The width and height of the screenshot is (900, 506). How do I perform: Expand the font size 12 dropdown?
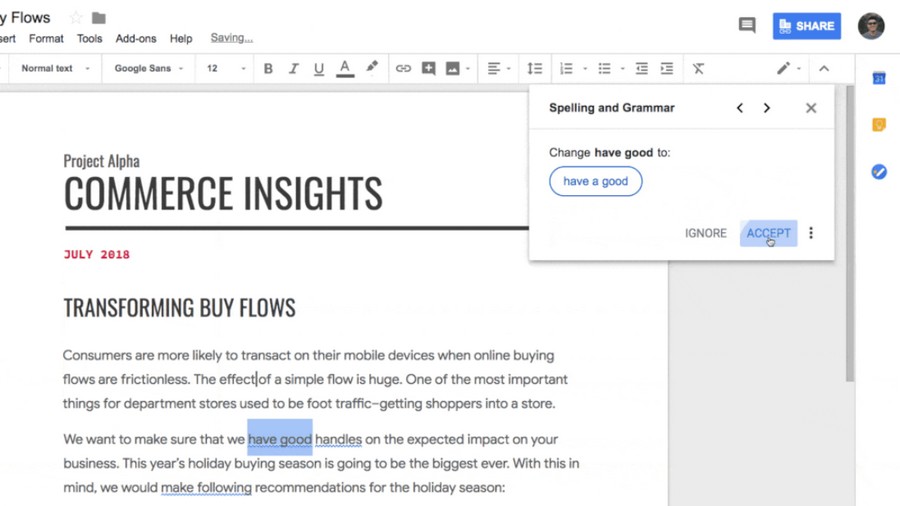click(226, 68)
